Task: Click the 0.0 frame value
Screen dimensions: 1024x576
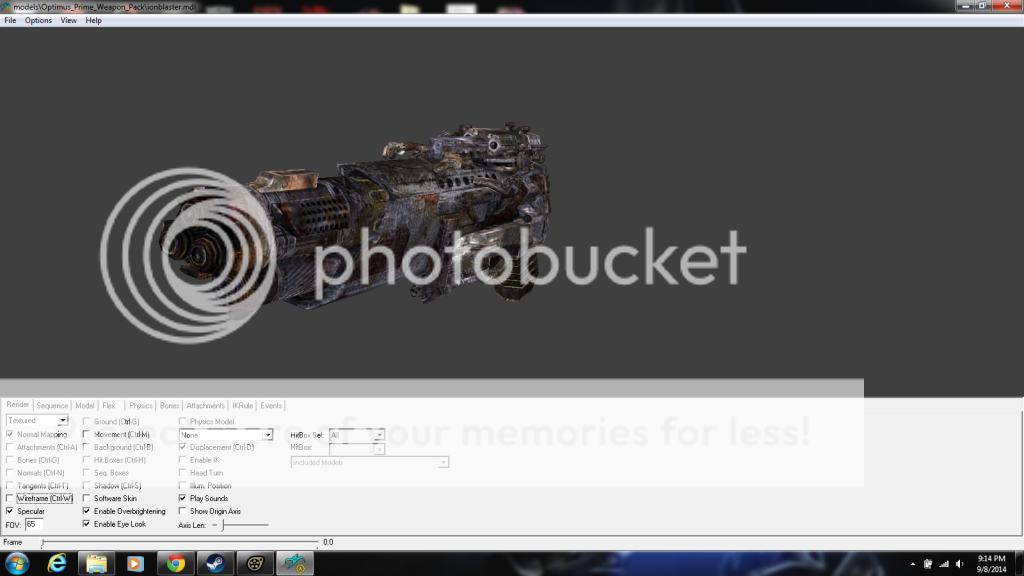Action: pyautogui.click(x=328, y=542)
